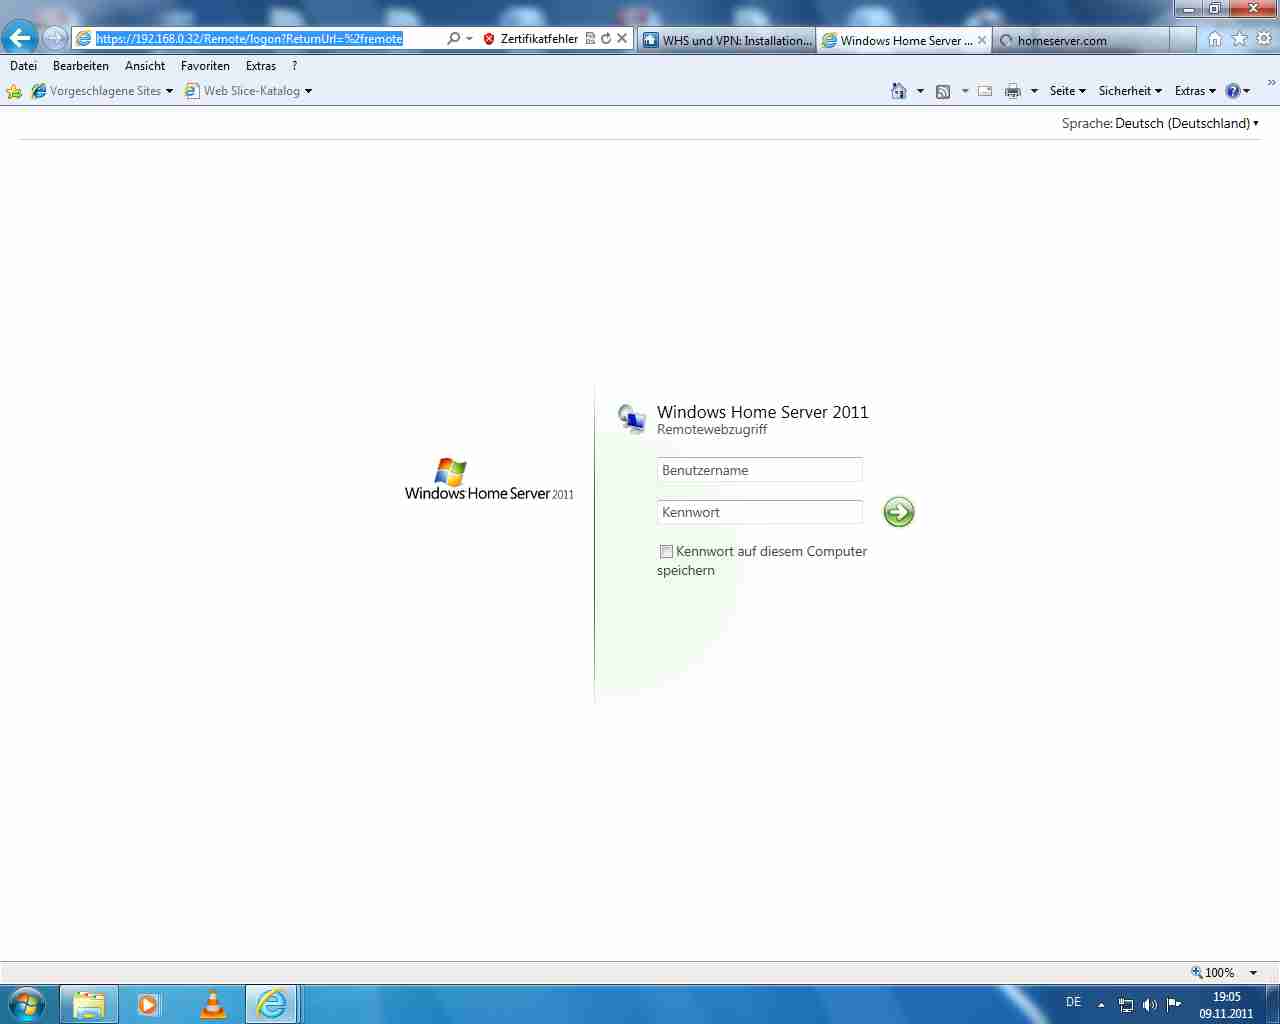Open the command bar Extras dropdown

click(x=1195, y=91)
